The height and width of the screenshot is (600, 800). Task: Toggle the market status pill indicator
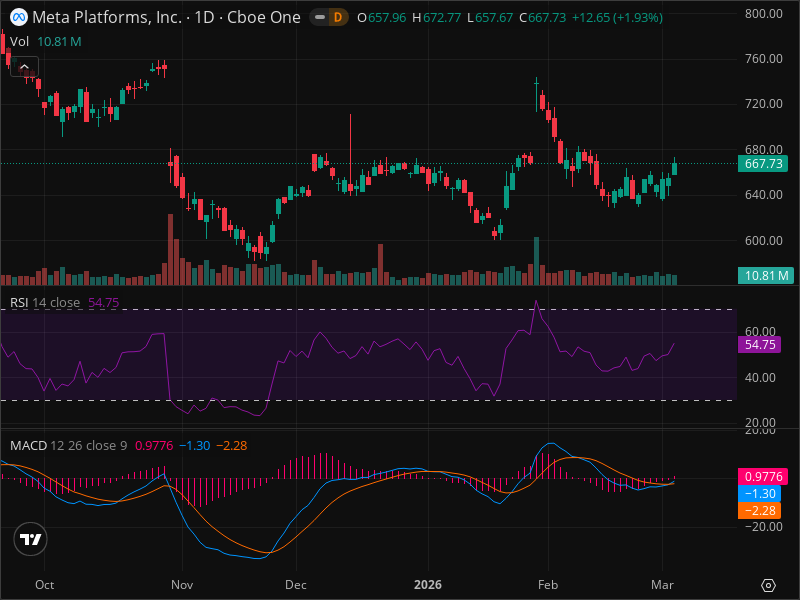point(320,17)
